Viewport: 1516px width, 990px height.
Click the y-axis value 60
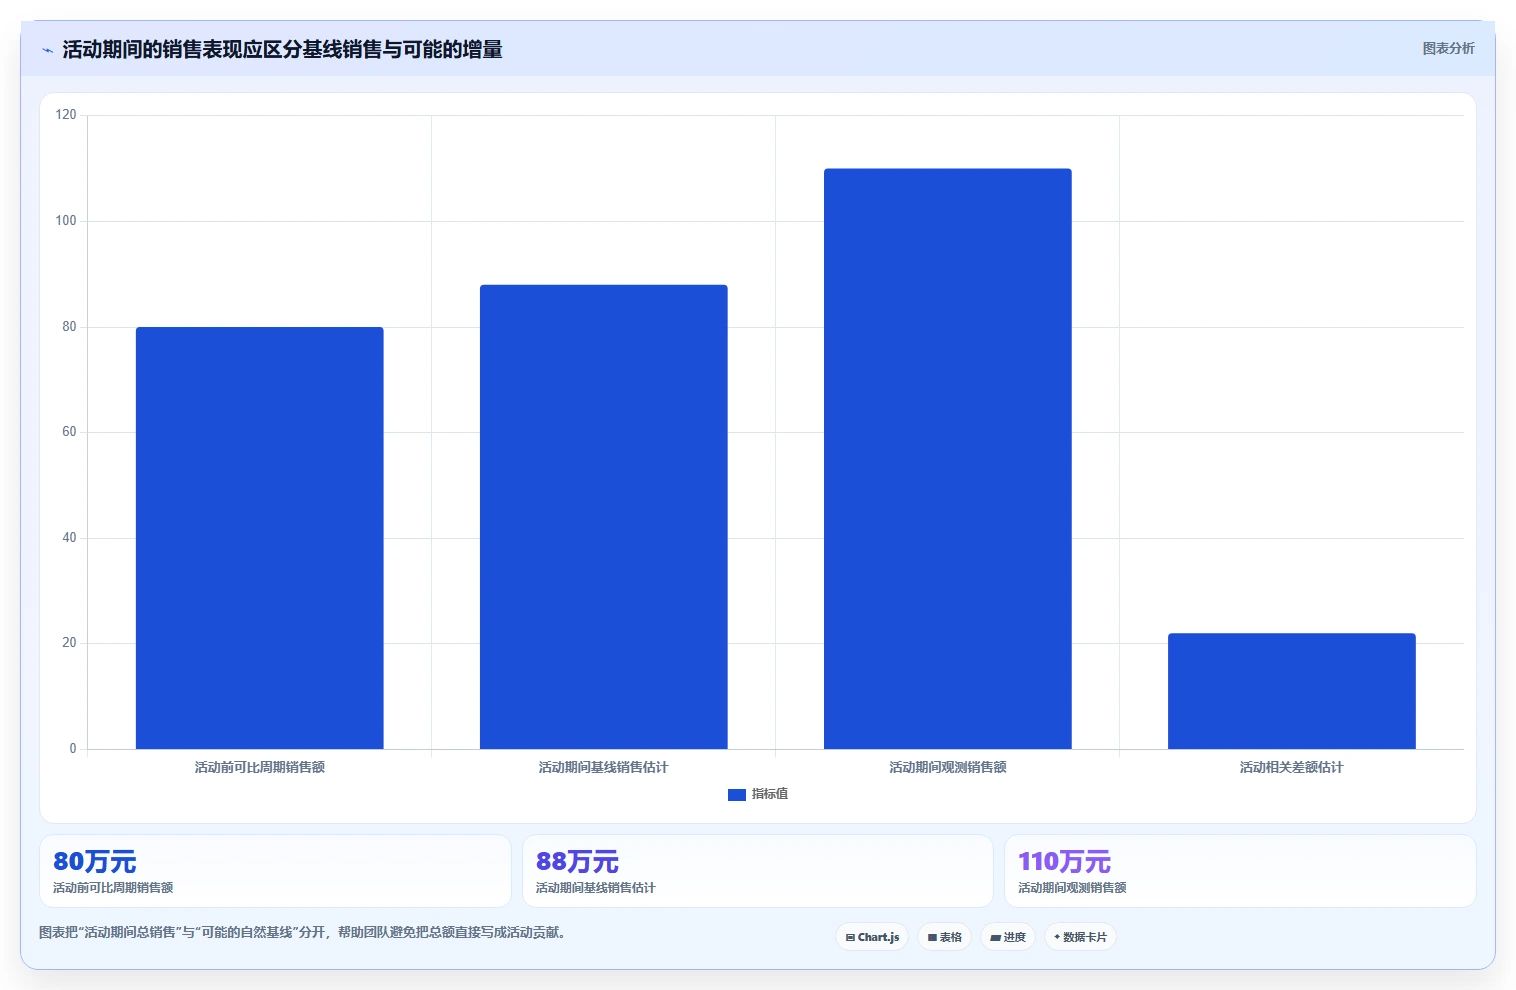(69, 432)
